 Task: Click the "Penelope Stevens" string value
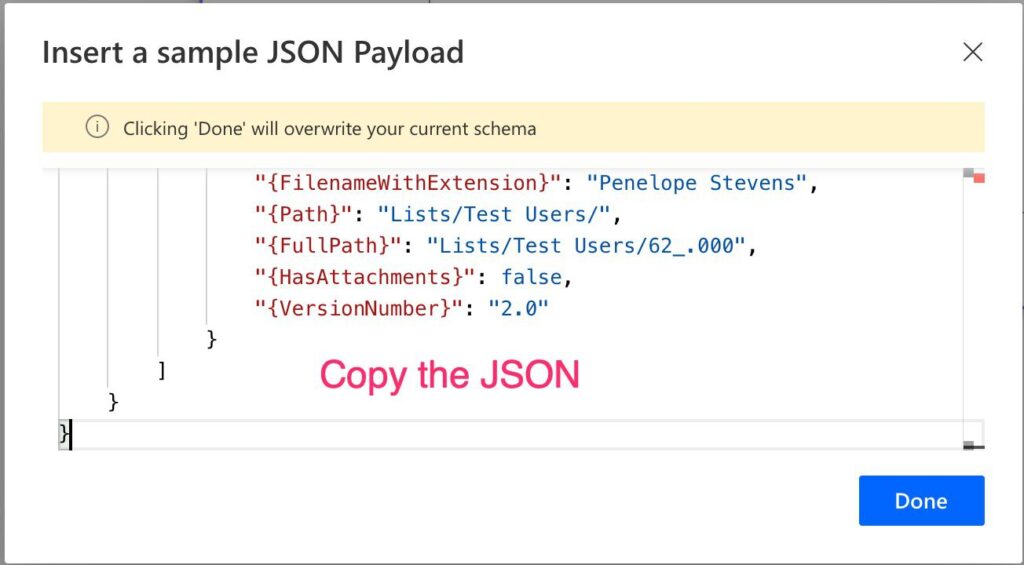click(697, 183)
